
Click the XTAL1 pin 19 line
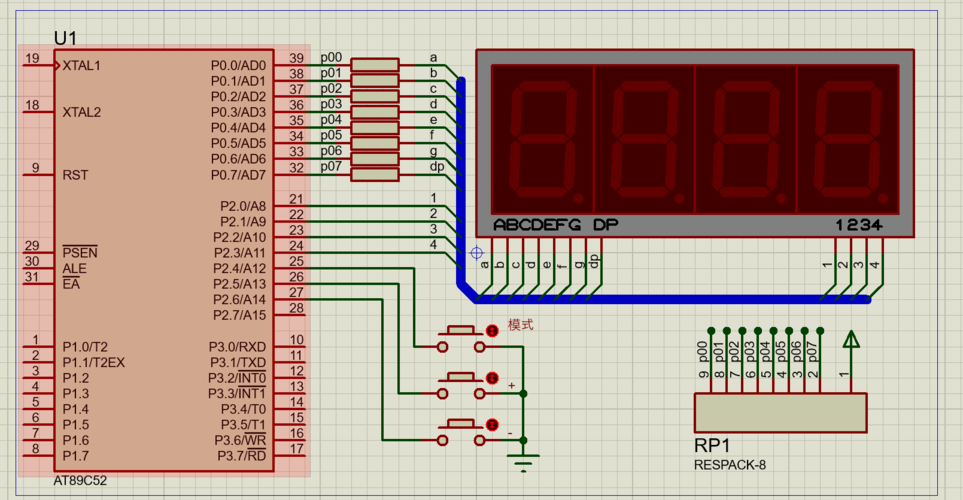(x=36, y=66)
